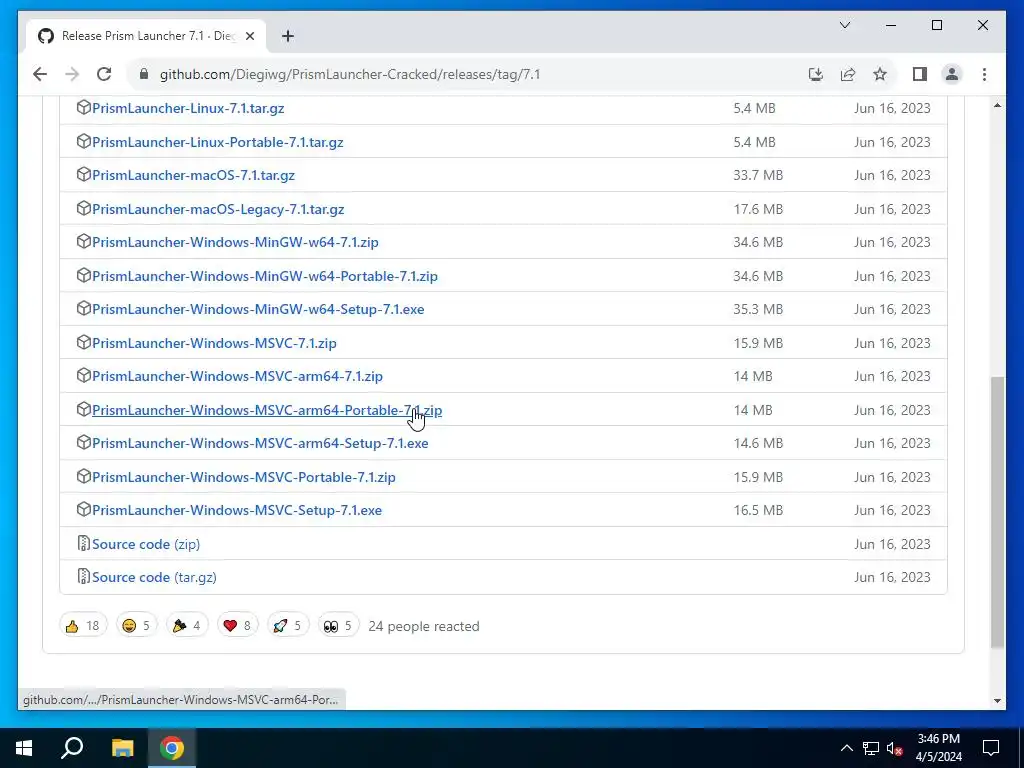
Task: Click package icon beside Linux-7.1.tar.gz
Action: (84, 107)
